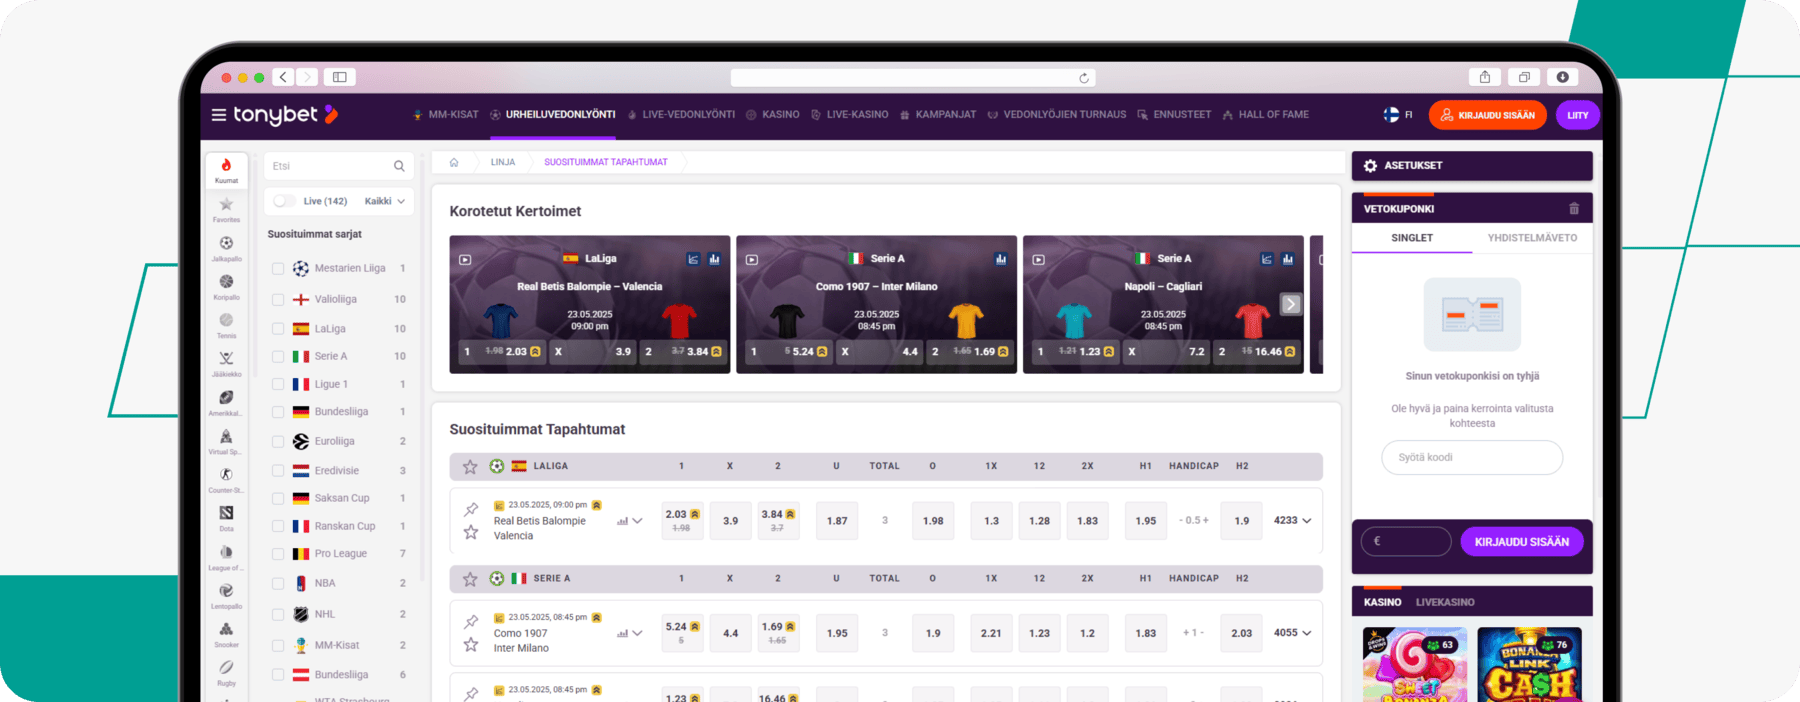This screenshot has width=1800, height=702.
Task: Switch to the Yhdistelmäveto betslip tab
Action: (x=1532, y=238)
